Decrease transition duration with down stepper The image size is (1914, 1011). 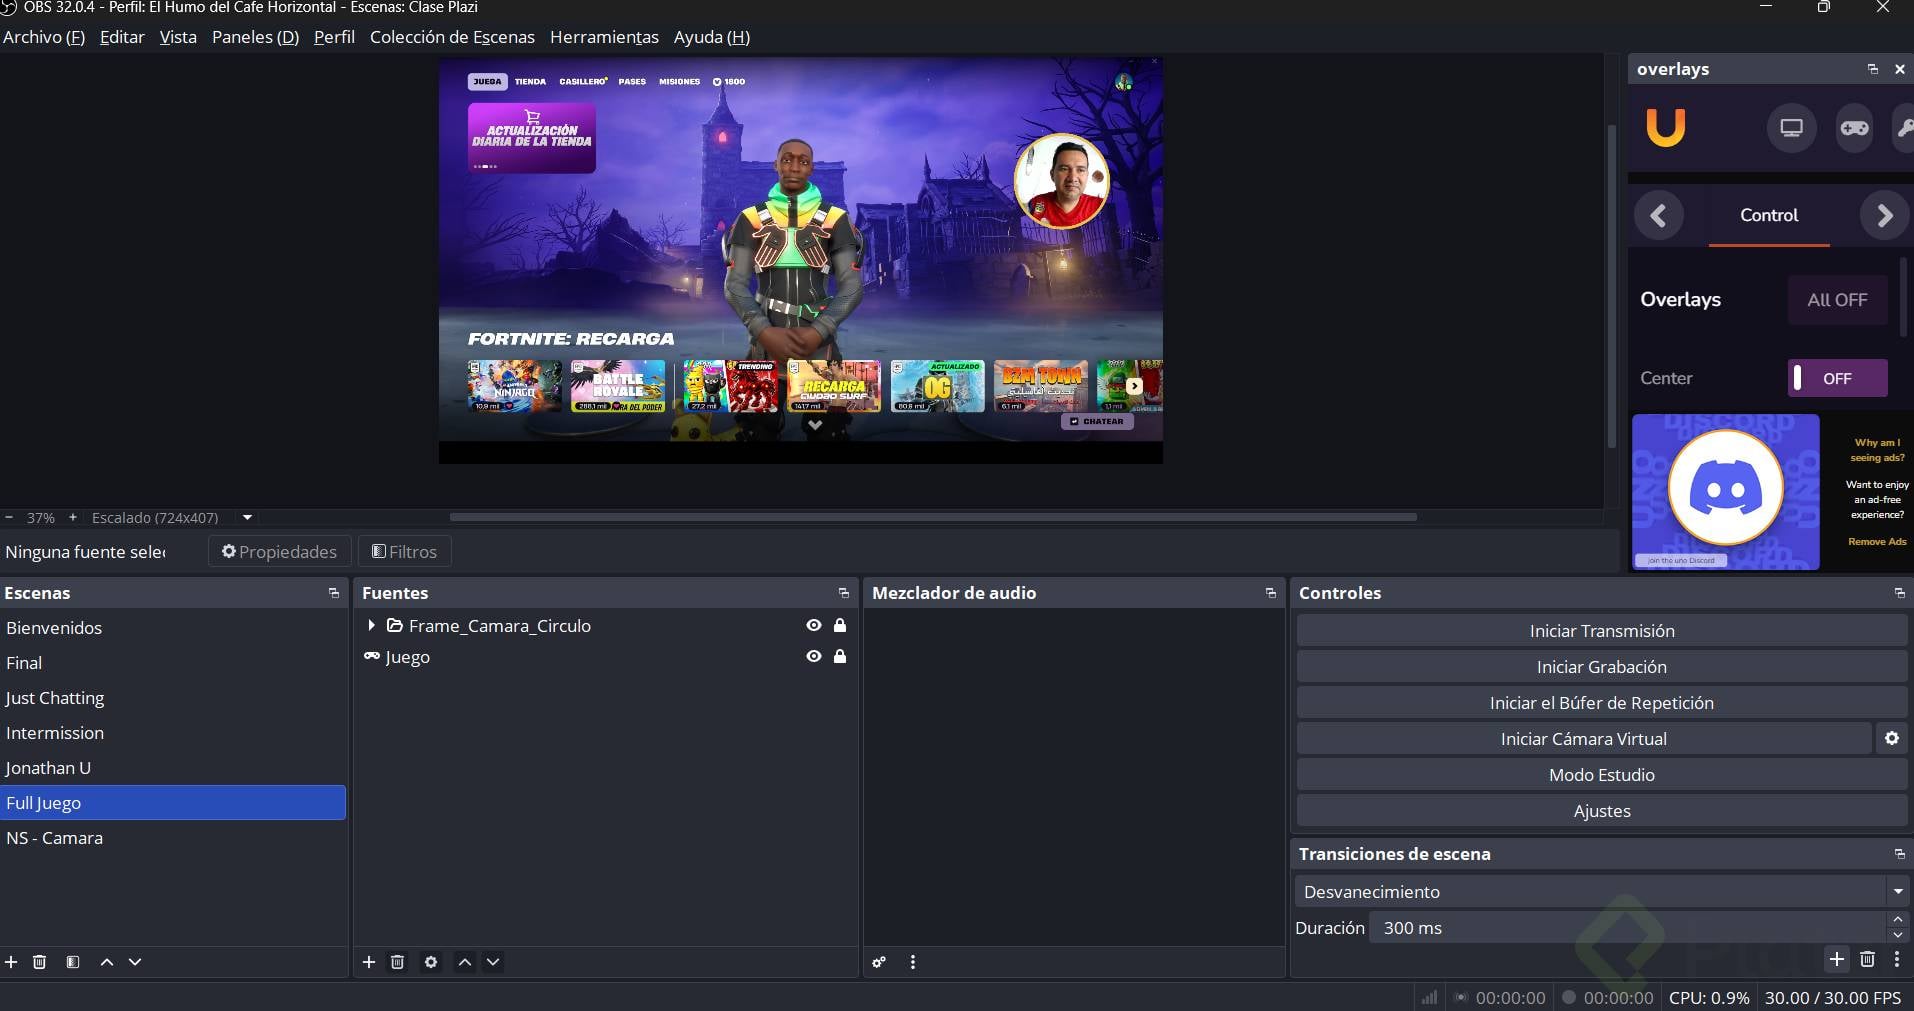[1898, 936]
